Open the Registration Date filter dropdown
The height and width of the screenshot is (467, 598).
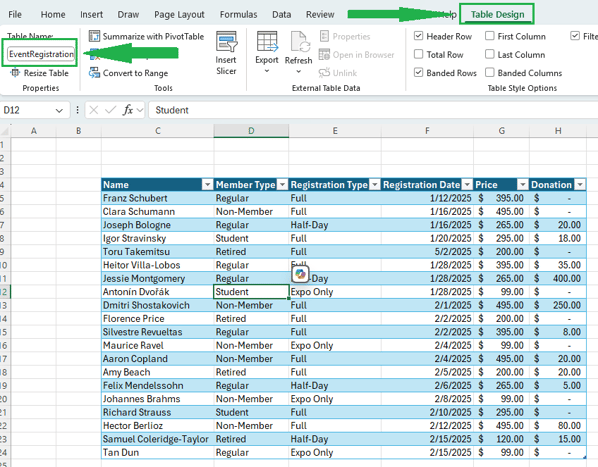(x=467, y=185)
